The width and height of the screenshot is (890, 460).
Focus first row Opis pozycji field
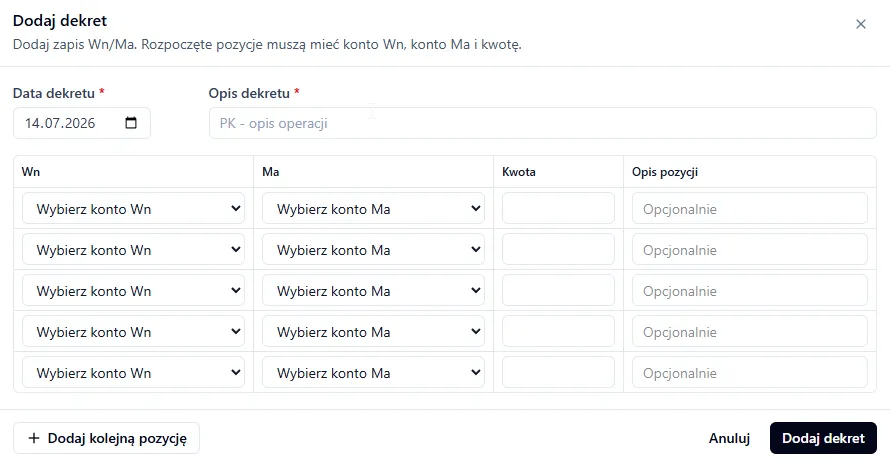pyautogui.click(x=750, y=208)
